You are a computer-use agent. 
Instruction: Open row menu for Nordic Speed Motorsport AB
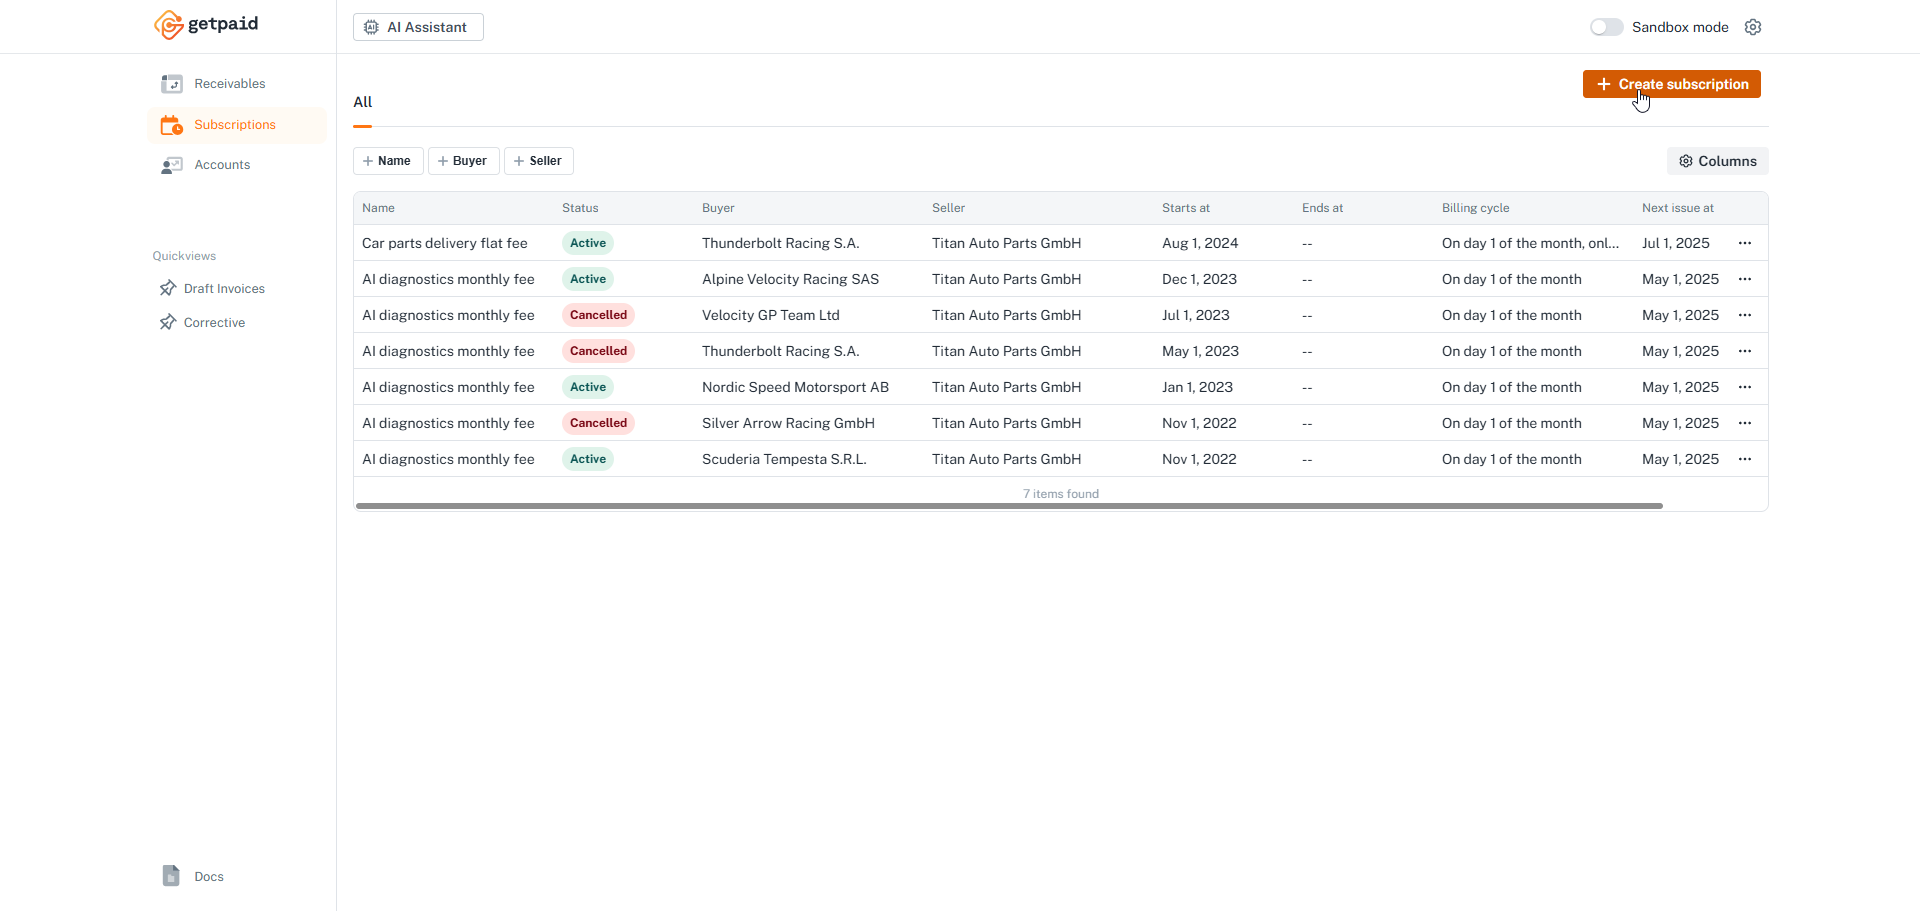(x=1745, y=387)
